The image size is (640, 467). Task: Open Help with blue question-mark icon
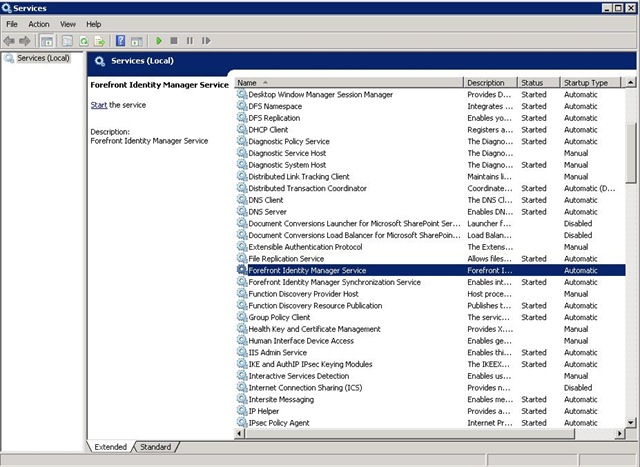point(120,41)
